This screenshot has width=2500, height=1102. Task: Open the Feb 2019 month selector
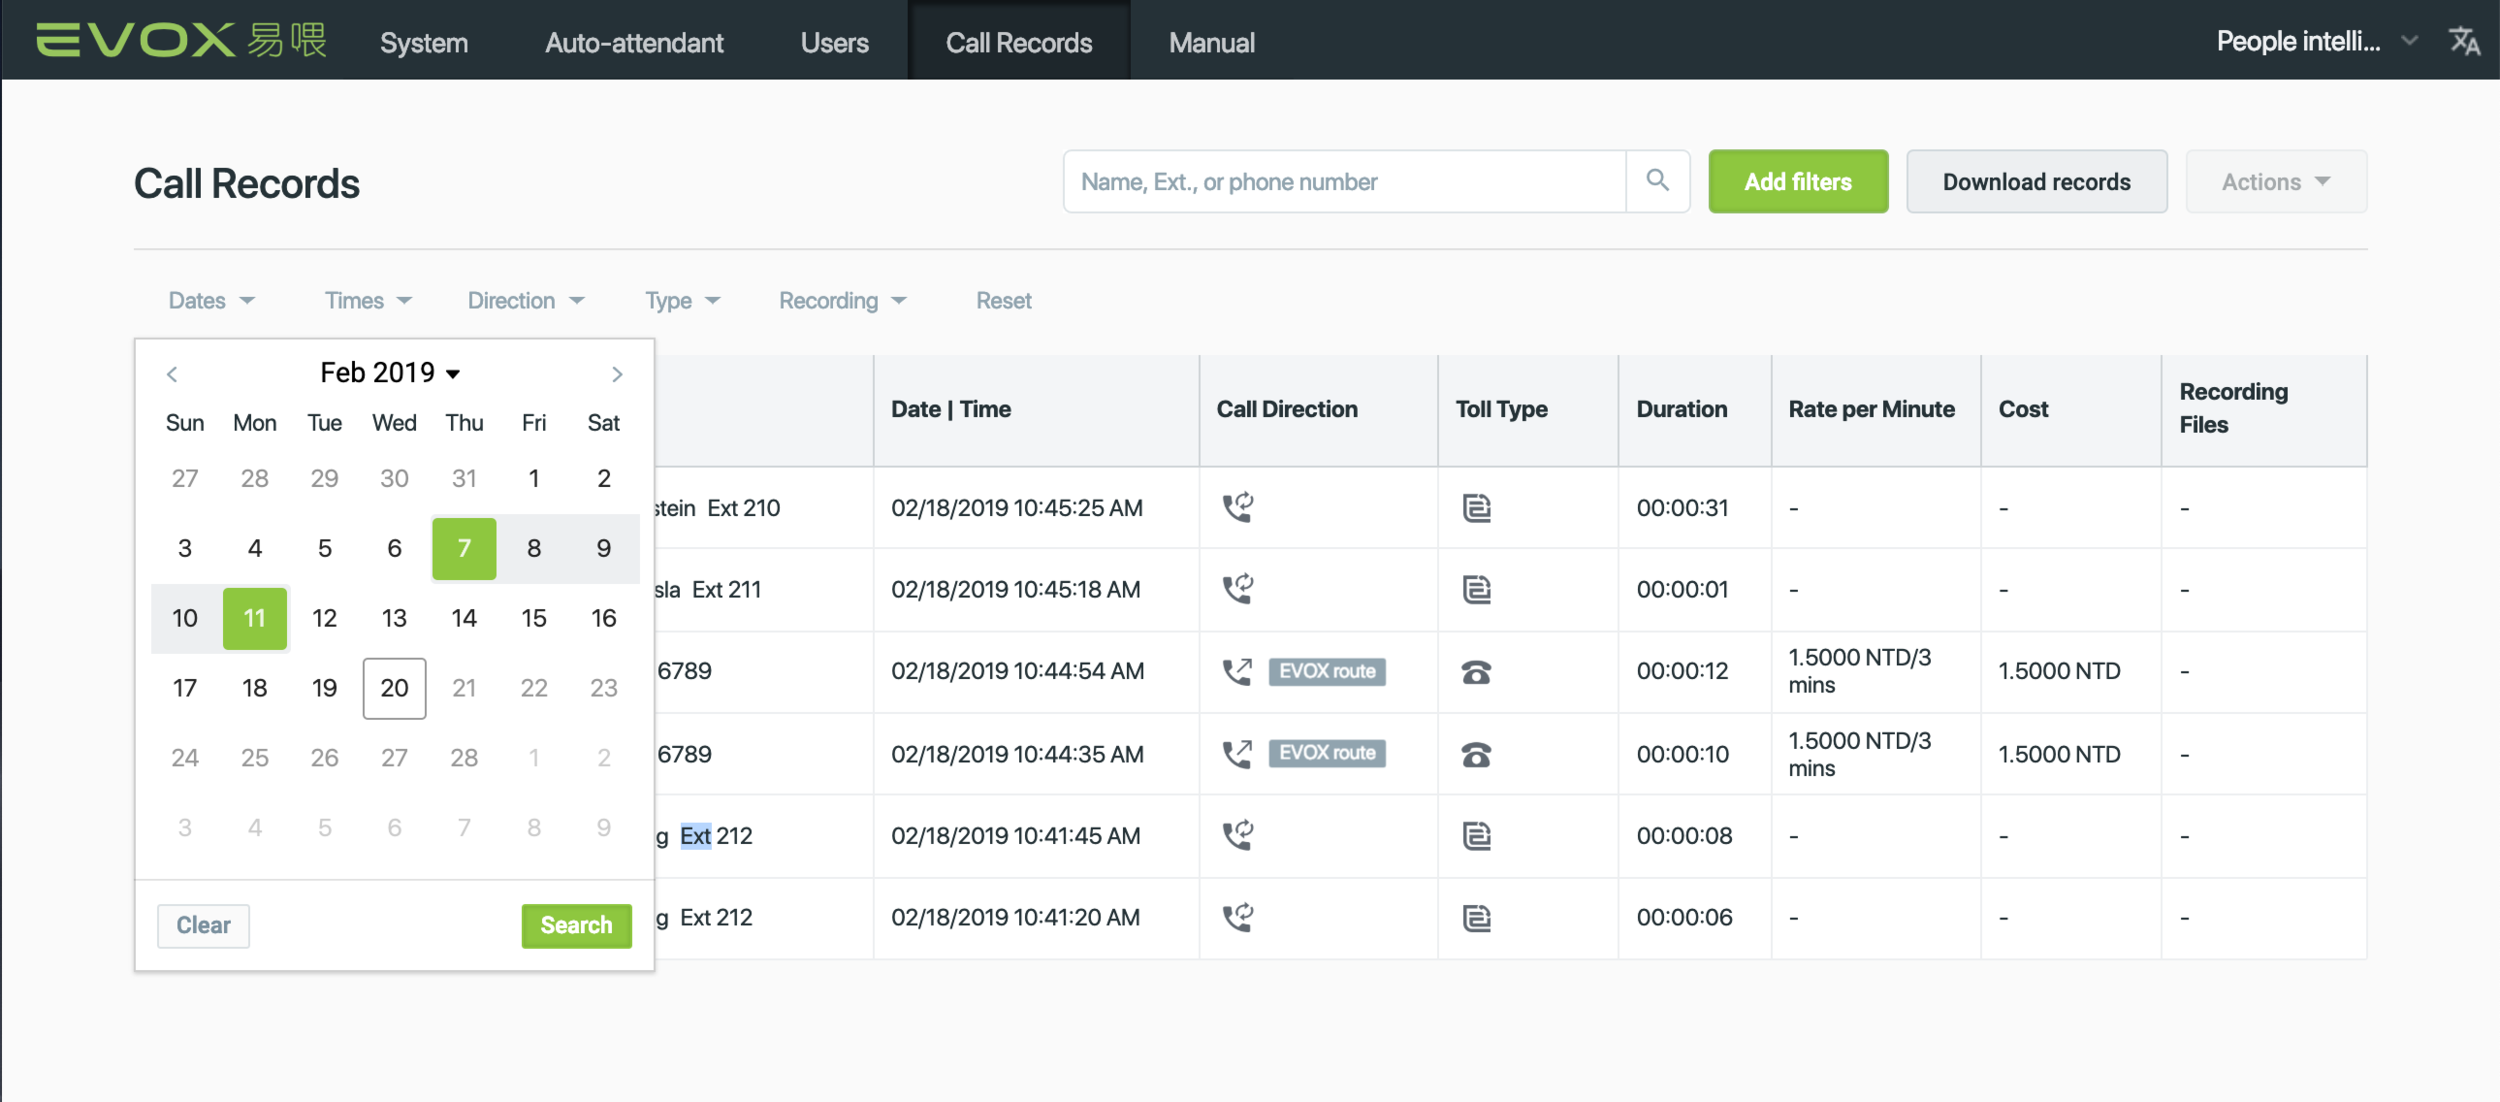[x=390, y=372]
